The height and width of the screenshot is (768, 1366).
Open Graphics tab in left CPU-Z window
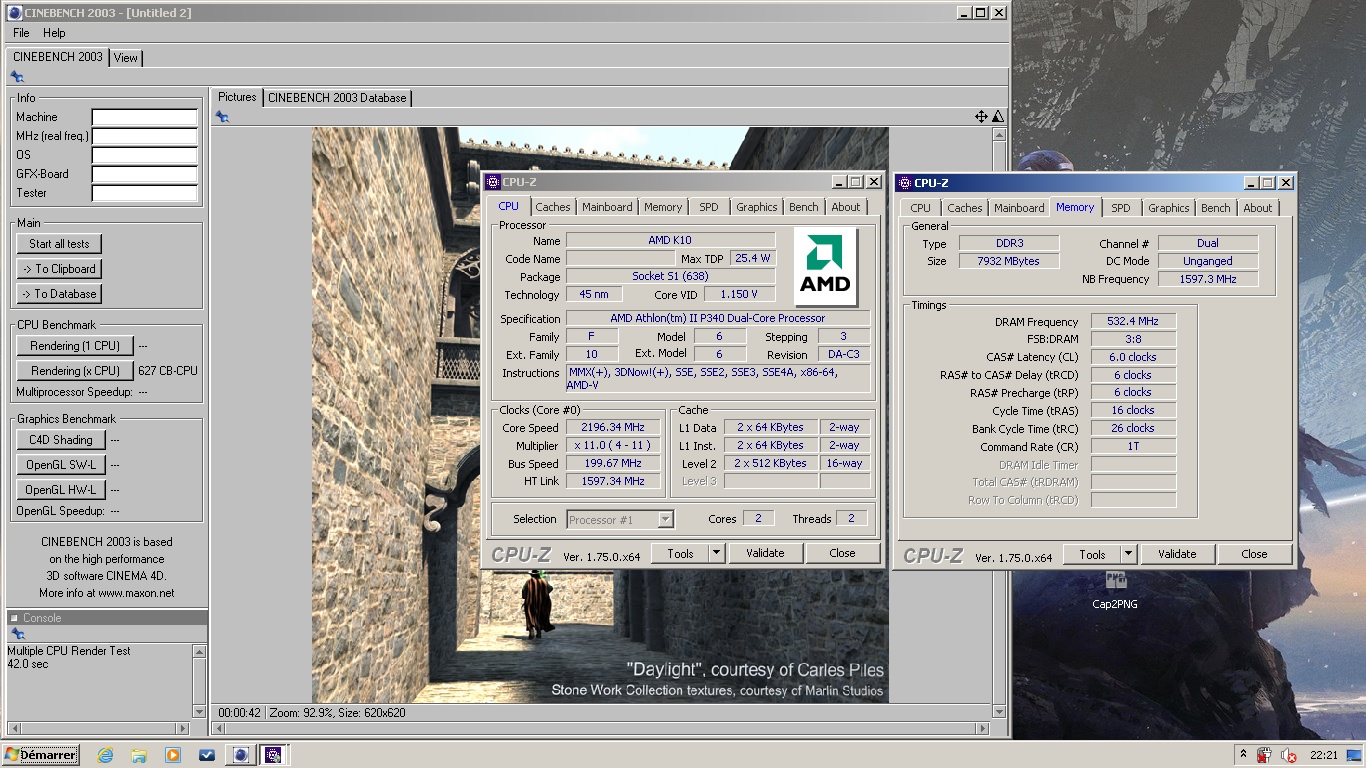[x=757, y=207]
